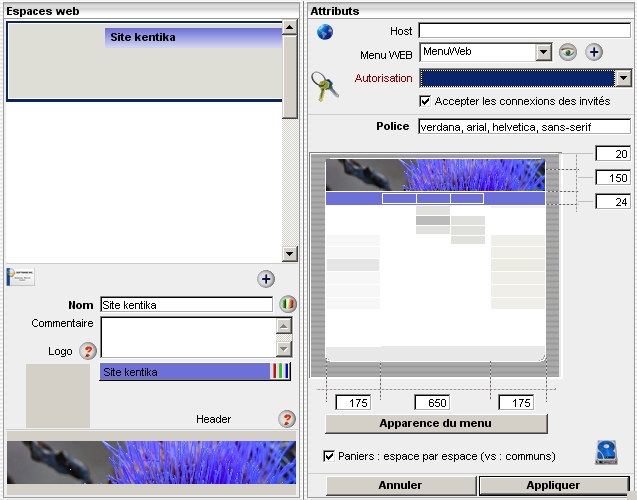Toggle Accepter les connexions des invités
The height and width of the screenshot is (500, 637).
425,101
